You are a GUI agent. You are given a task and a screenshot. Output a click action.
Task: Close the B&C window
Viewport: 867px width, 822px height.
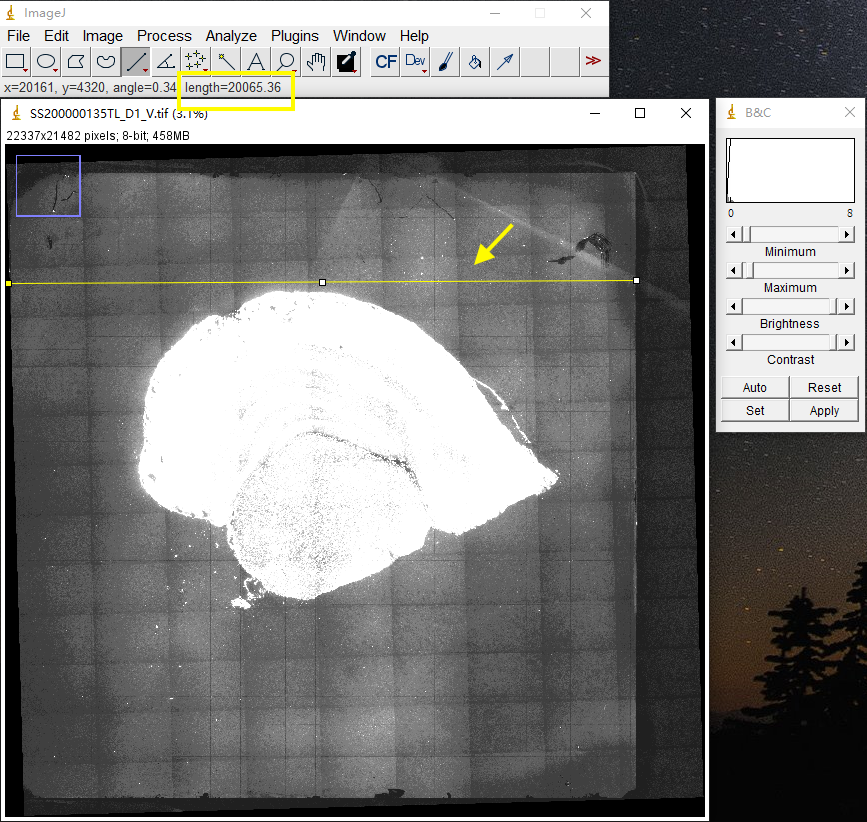click(850, 112)
